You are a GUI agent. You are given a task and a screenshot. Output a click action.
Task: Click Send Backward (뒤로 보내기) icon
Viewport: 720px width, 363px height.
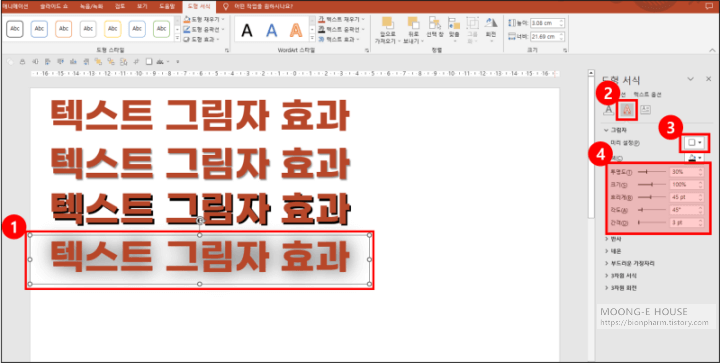coord(414,24)
